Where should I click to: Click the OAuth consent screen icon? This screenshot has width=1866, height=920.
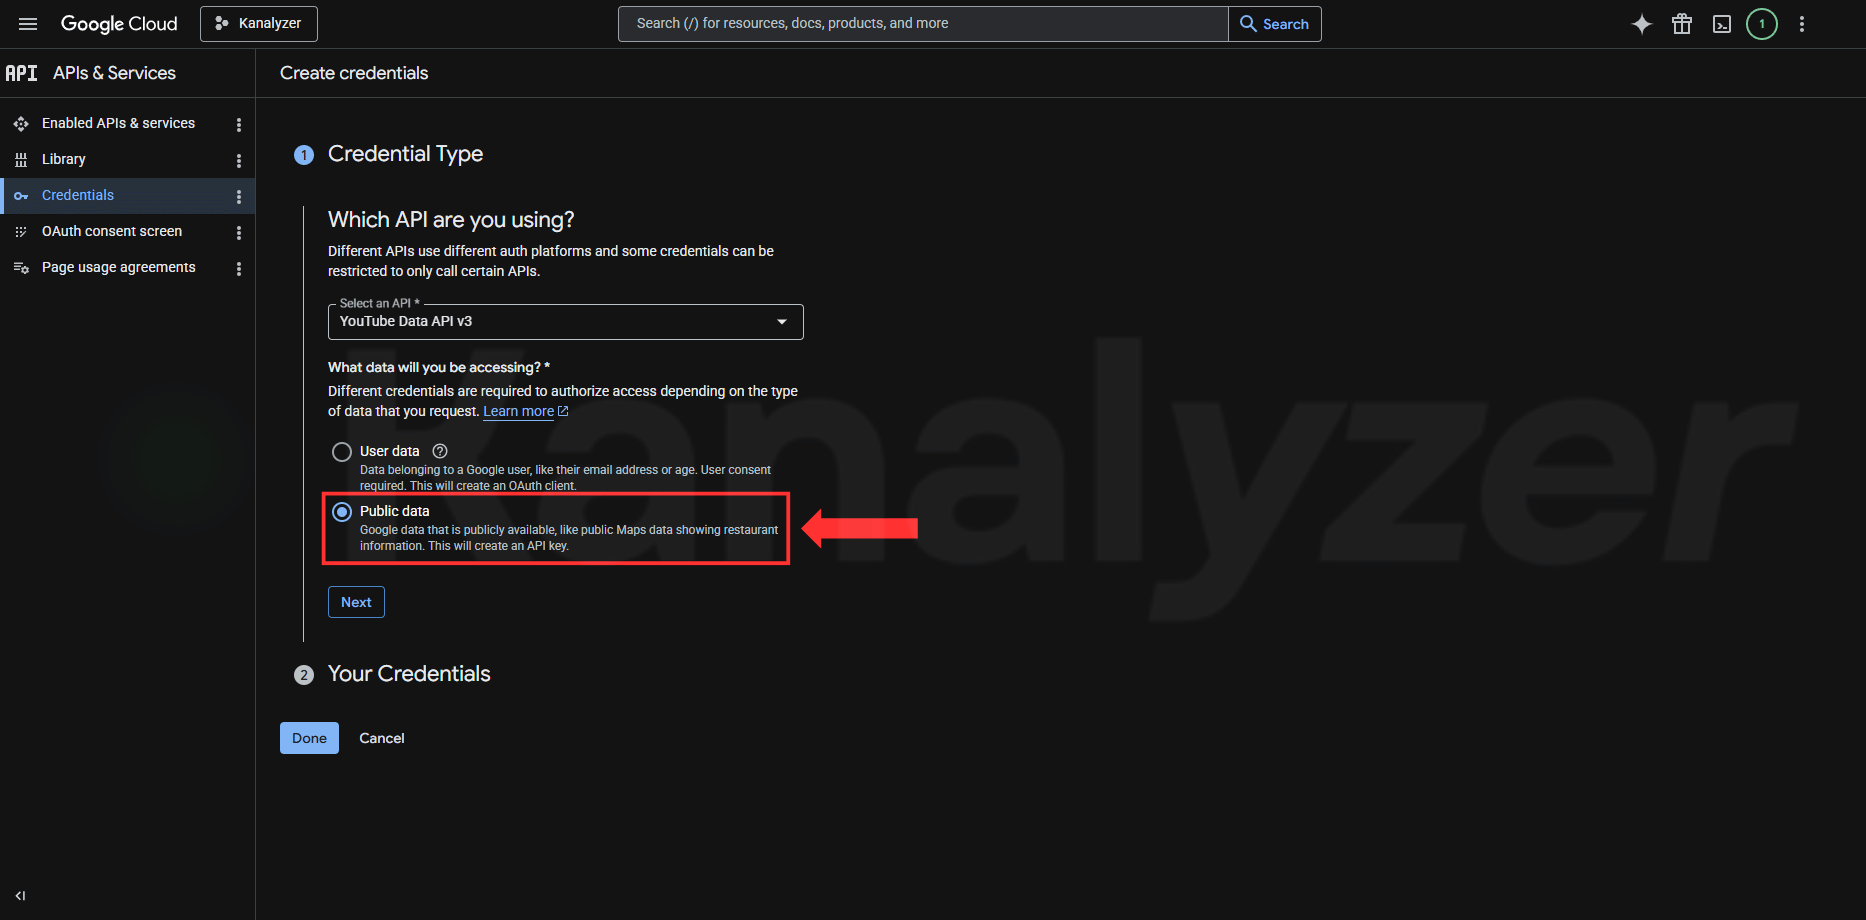21,232
